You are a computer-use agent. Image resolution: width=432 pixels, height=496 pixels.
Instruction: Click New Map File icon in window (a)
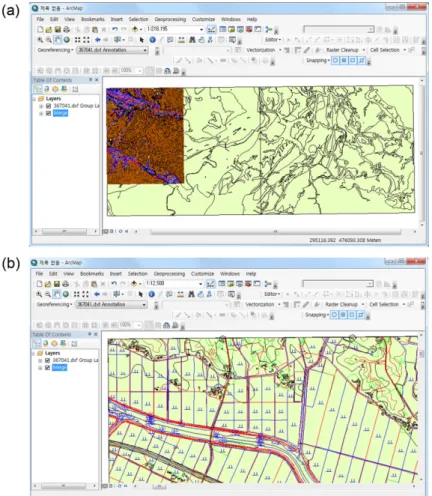click(x=40, y=29)
